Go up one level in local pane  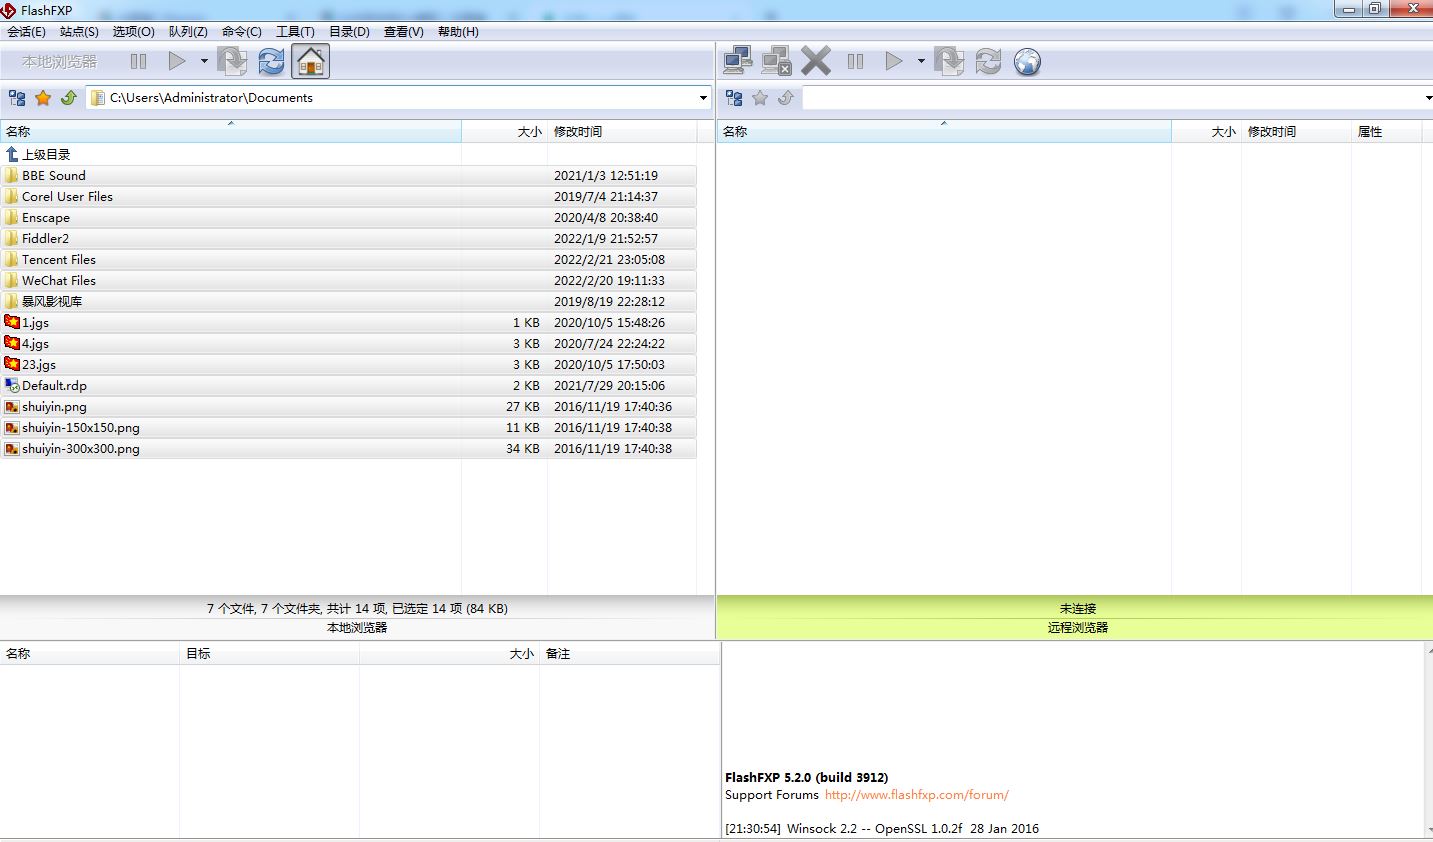tap(69, 98)
